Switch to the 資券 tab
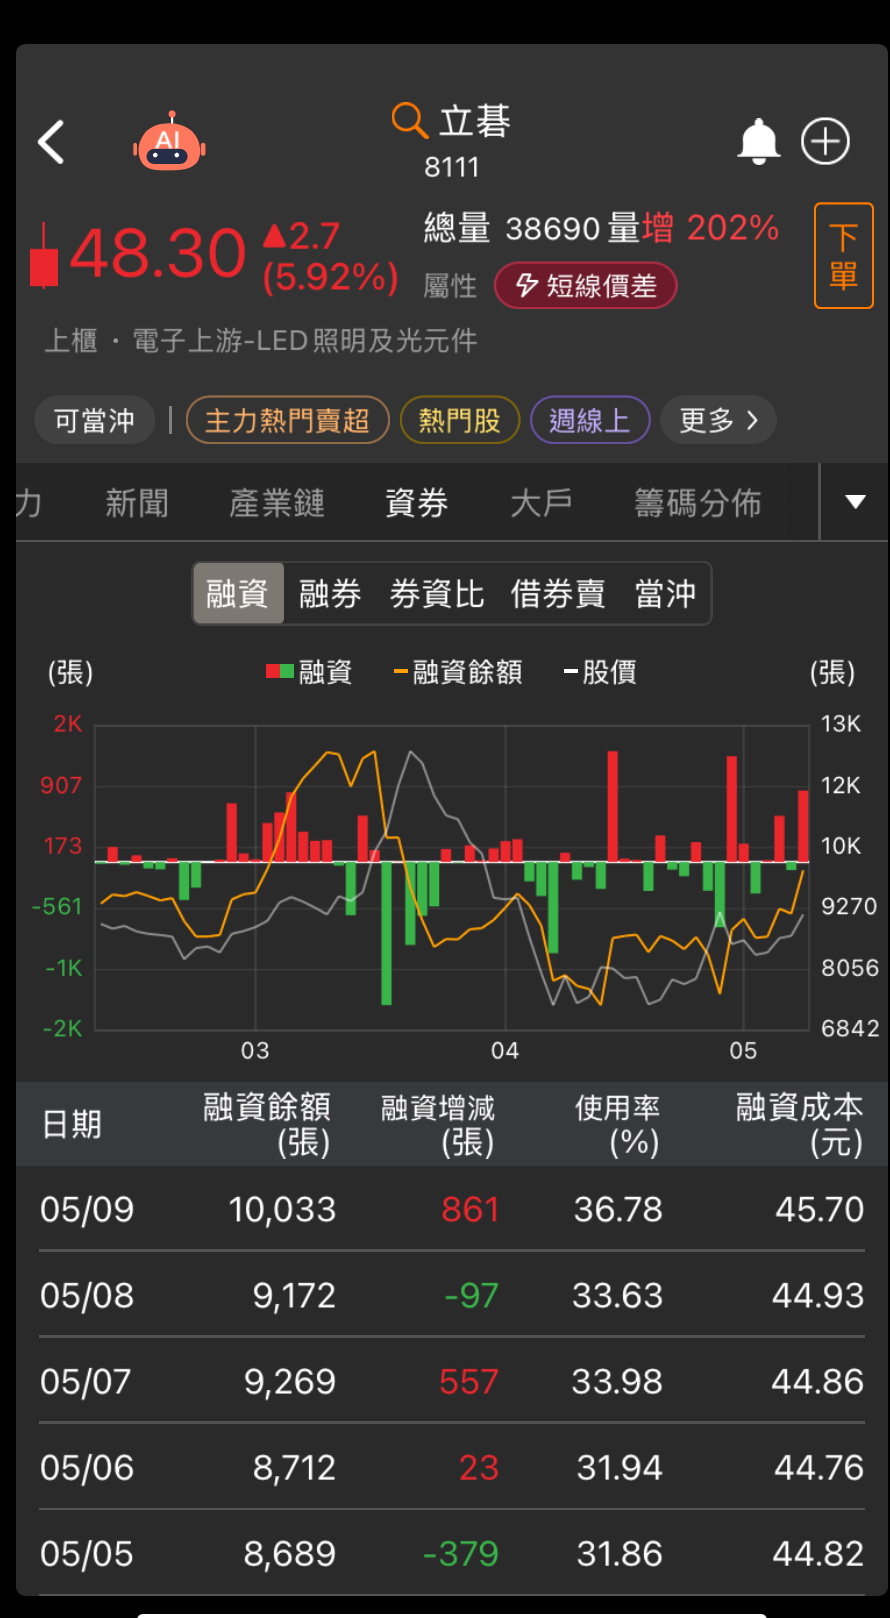 coord(416,502)
